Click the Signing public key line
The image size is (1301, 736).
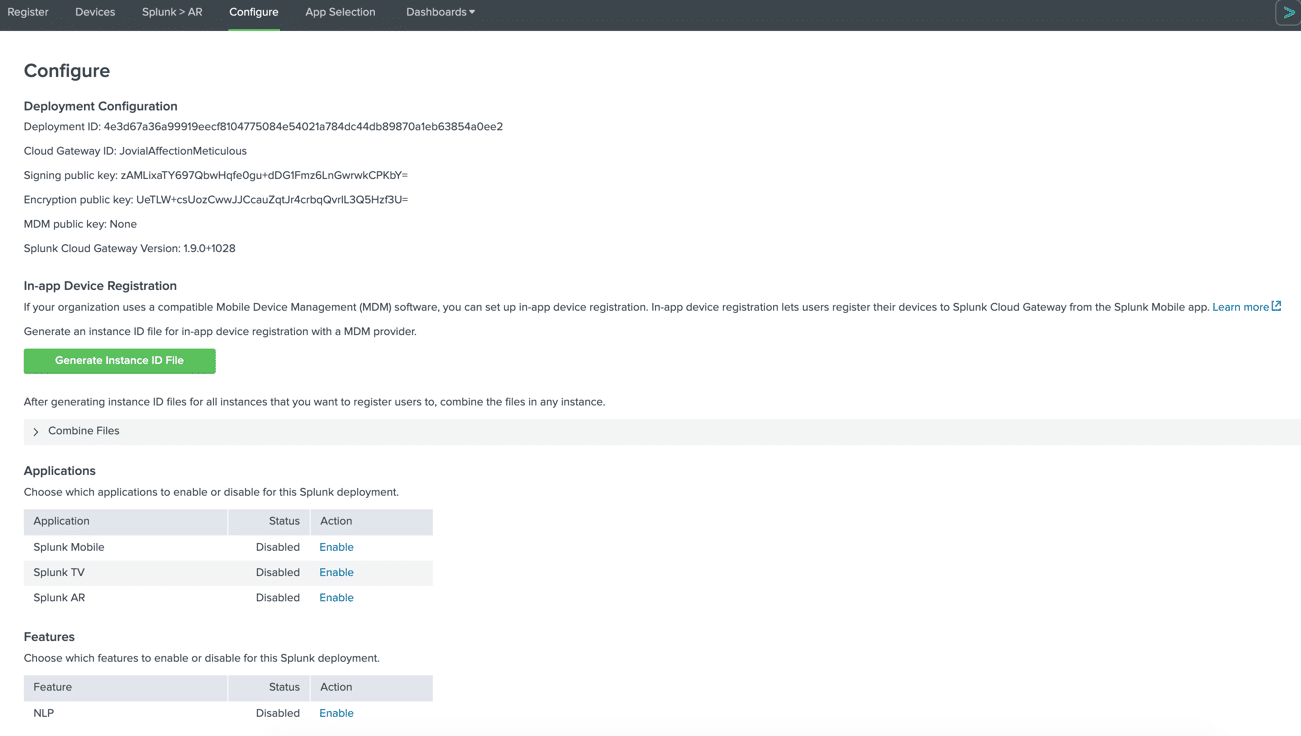tap(216, 175)
